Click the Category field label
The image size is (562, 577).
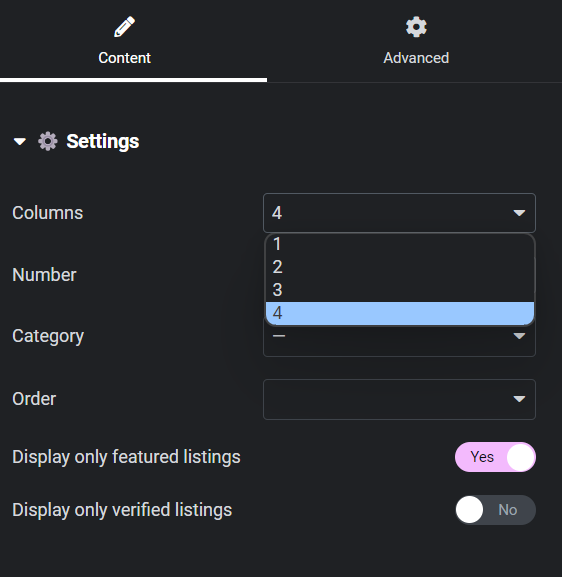coord(48,336)
